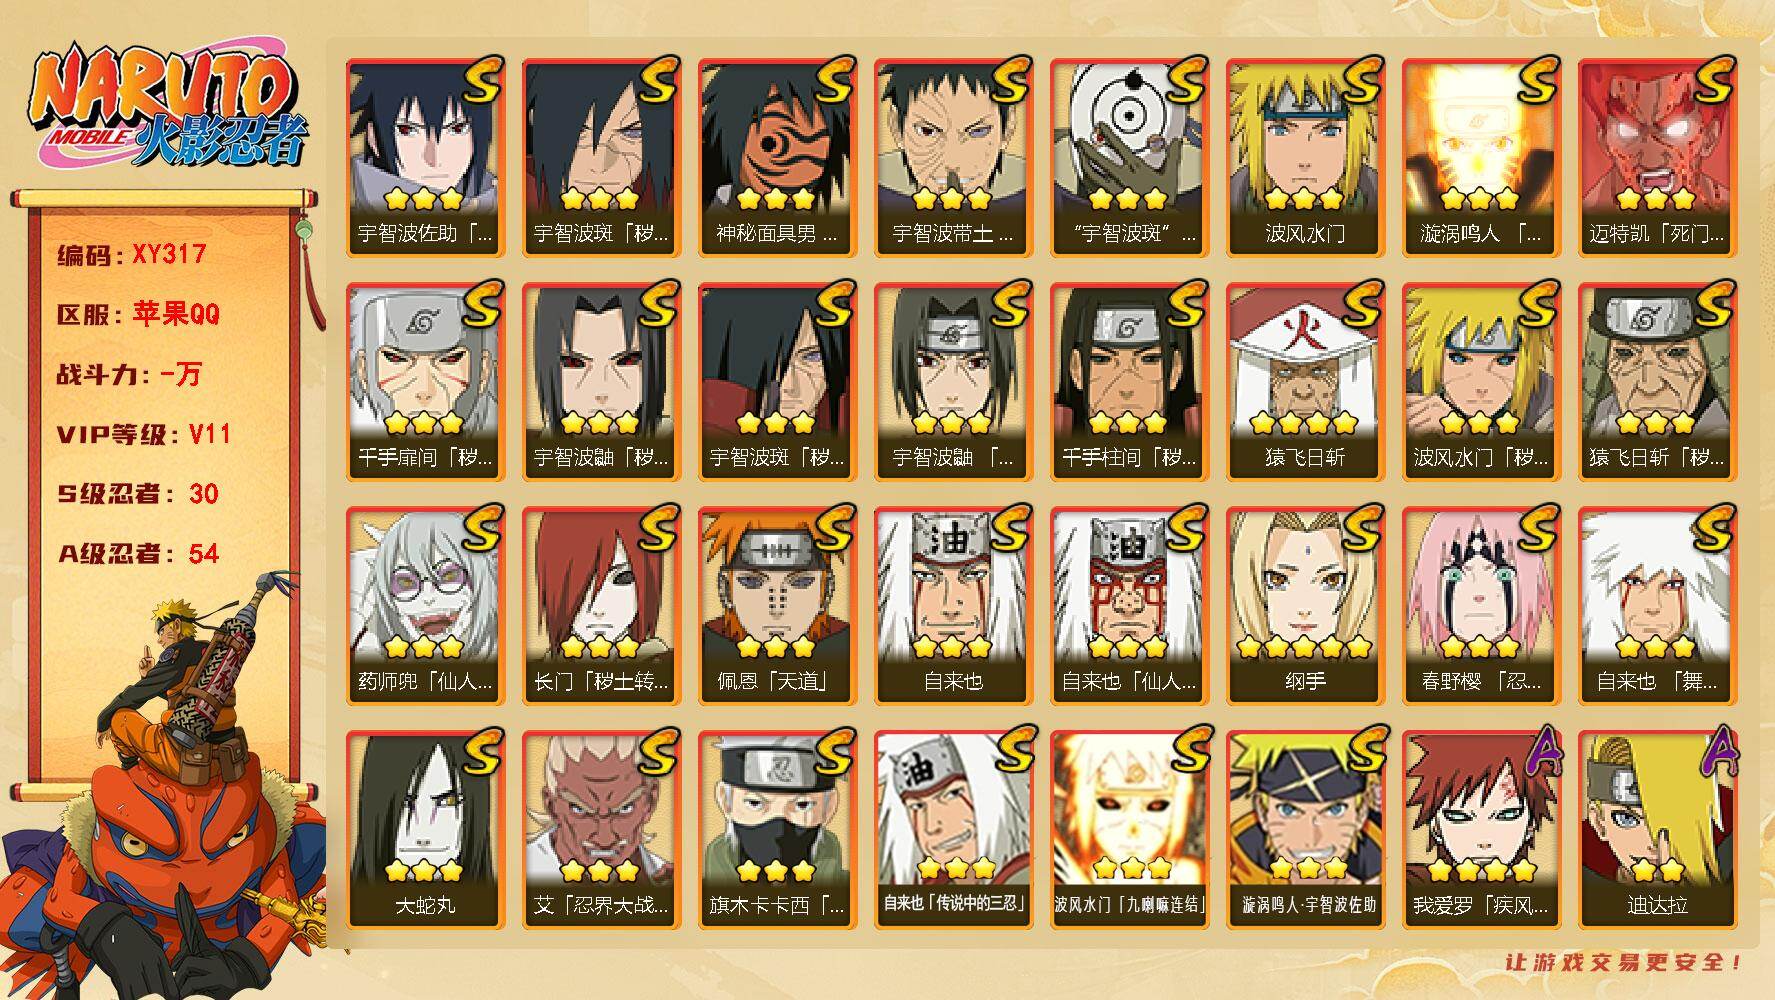Viewport: 1775px width, 1000px height.
Task: Select the 波风水门 ninja card in the top row
Action: pyautogui.click(x=1305, y=158)
